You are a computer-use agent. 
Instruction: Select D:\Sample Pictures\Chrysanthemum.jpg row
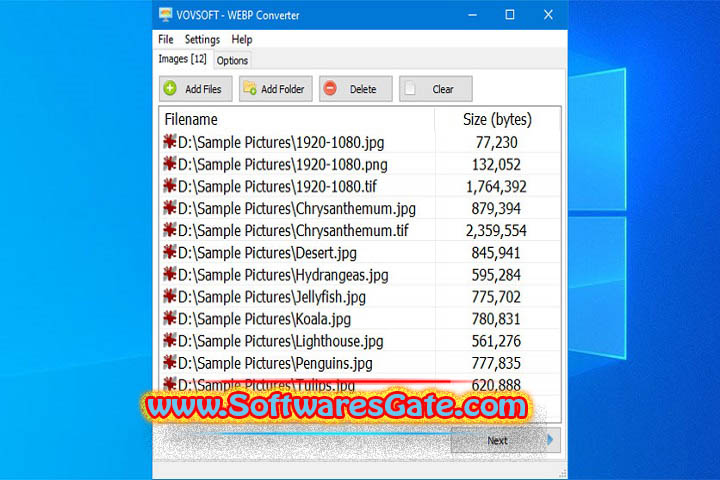[x=360, y=209]
